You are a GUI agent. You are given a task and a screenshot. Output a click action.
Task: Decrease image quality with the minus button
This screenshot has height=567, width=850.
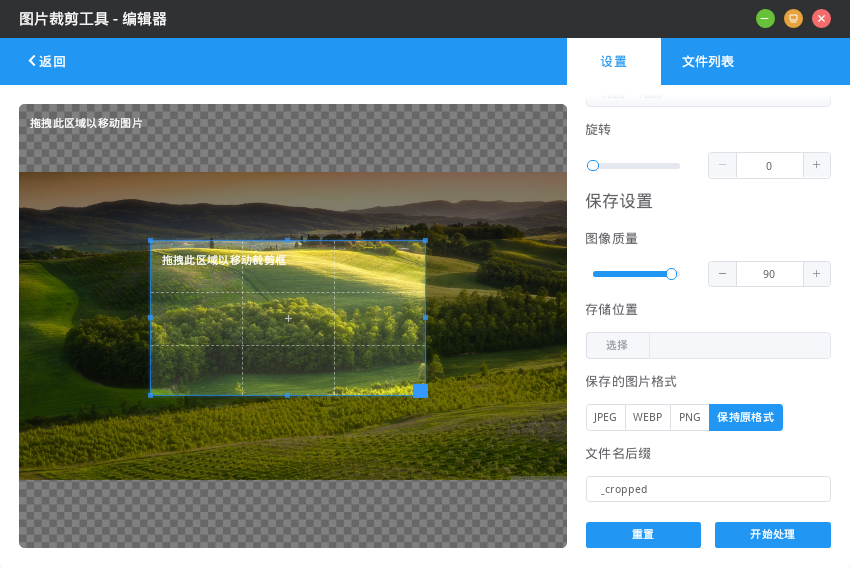[722, 274]
